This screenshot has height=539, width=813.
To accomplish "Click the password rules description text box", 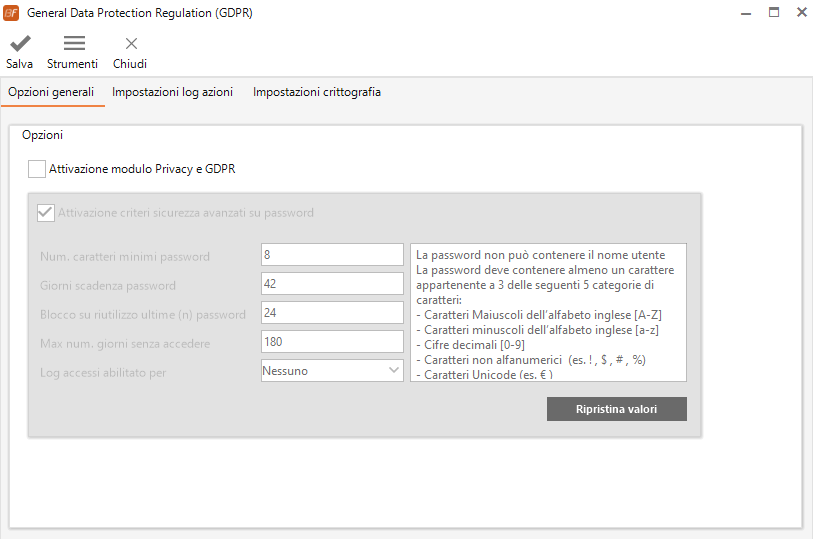I will (x=549, y=313).
